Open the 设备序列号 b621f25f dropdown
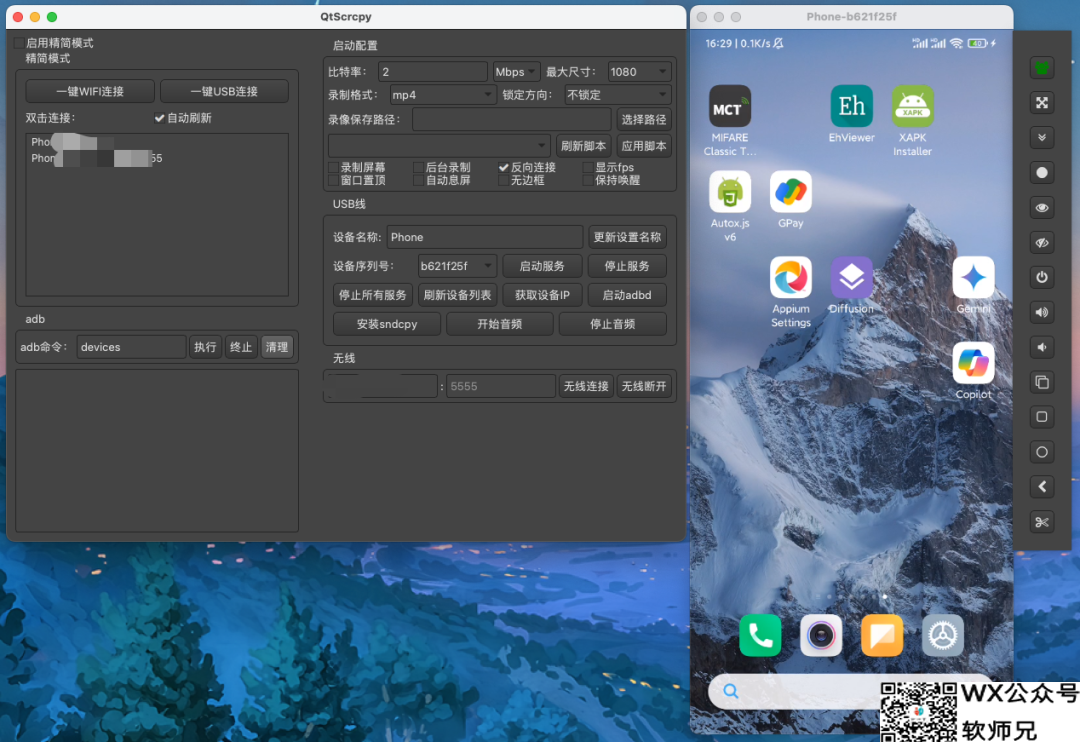 (x=457, y=266)
